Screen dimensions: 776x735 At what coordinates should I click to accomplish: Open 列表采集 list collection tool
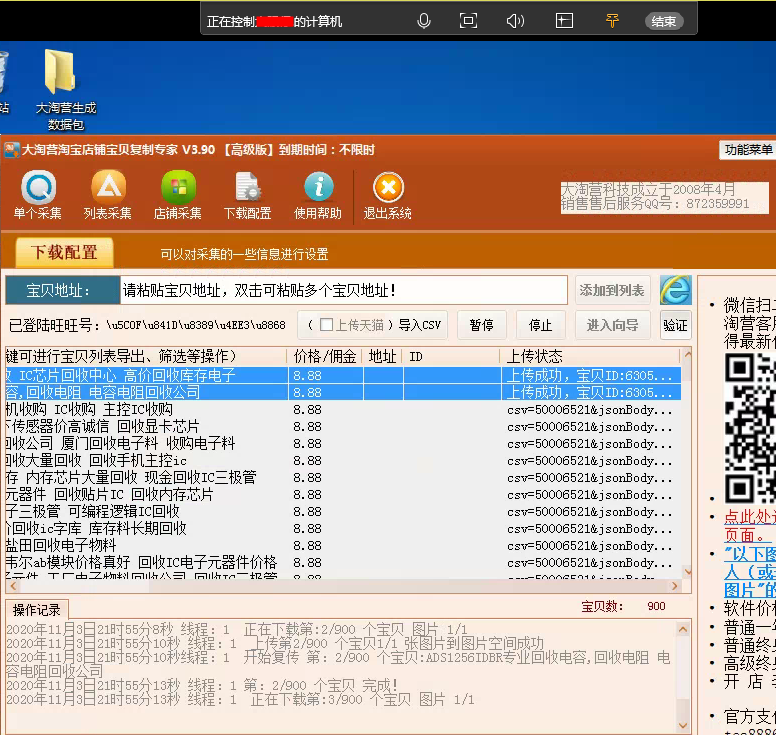click(108, 195)
